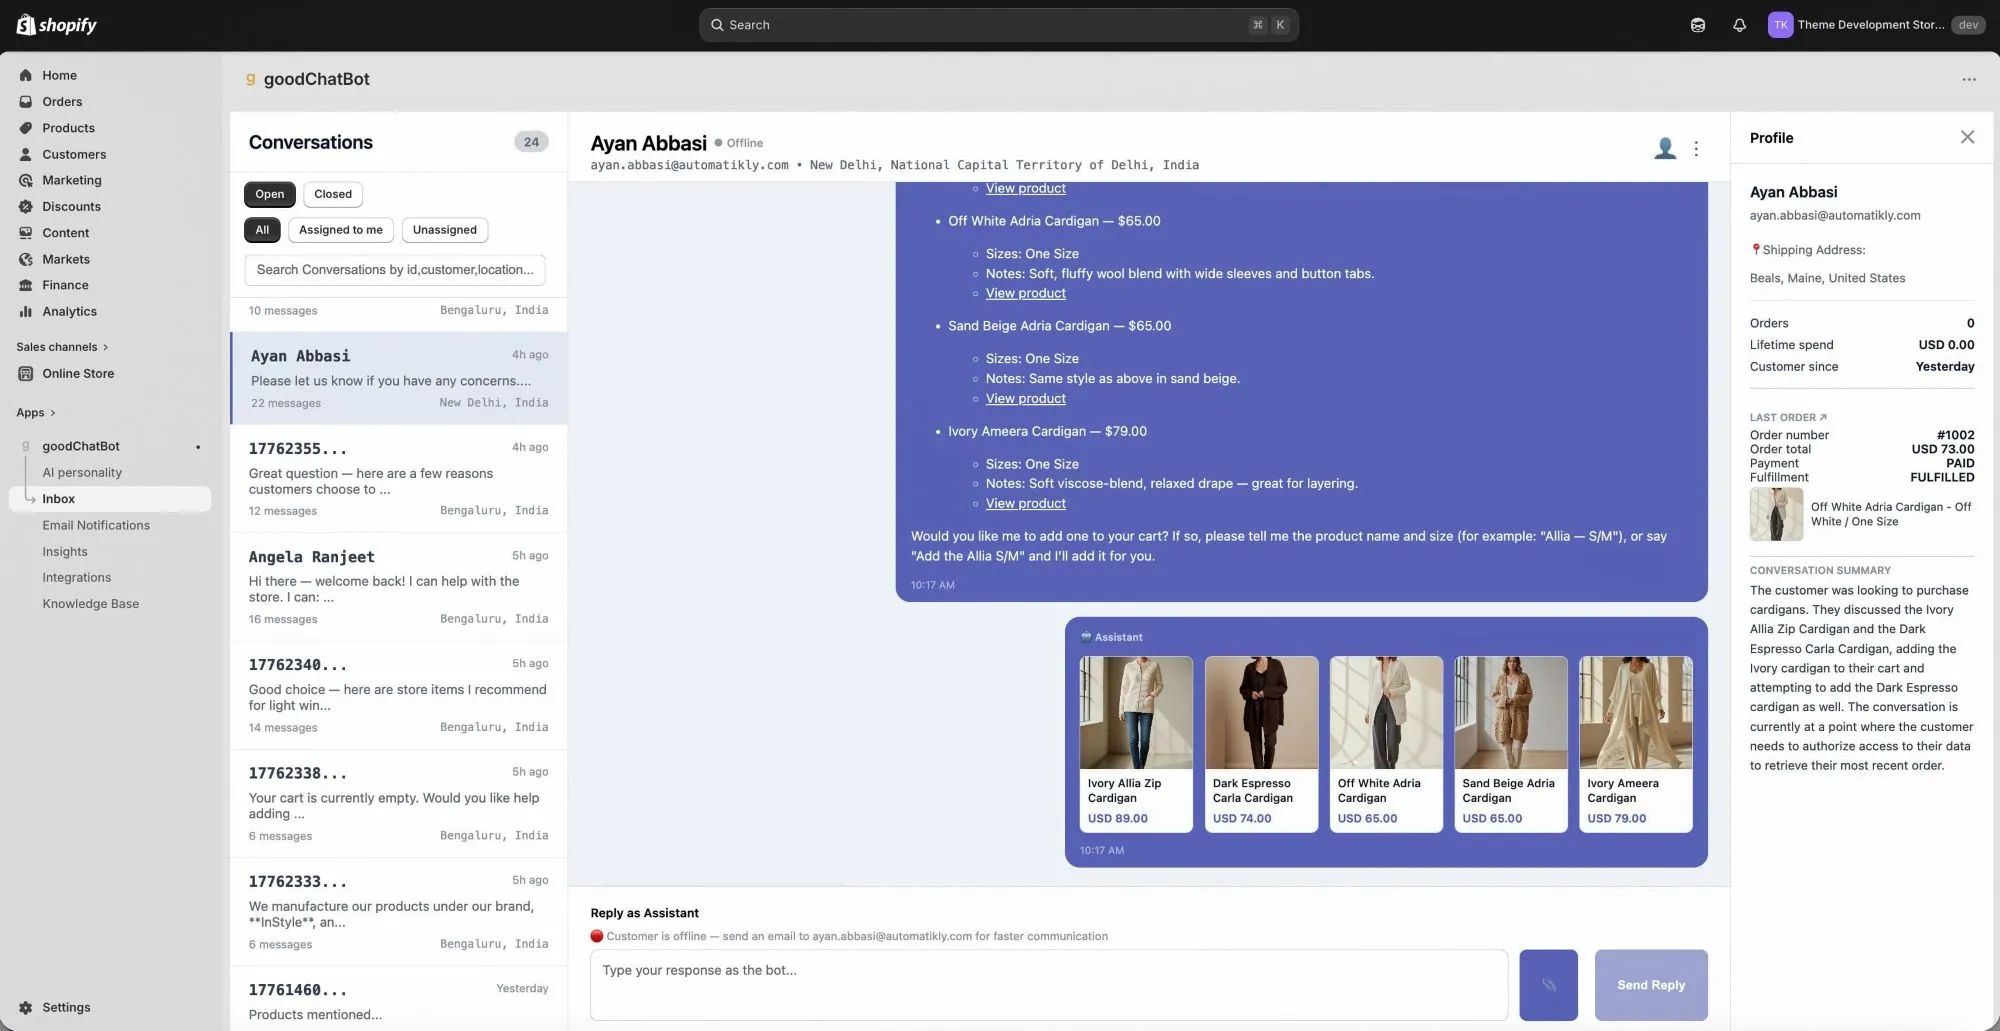The width and height of the screenshot is (2000, 1031).
Task: Click the Shopify logo
Action: [x=56, y=24]
